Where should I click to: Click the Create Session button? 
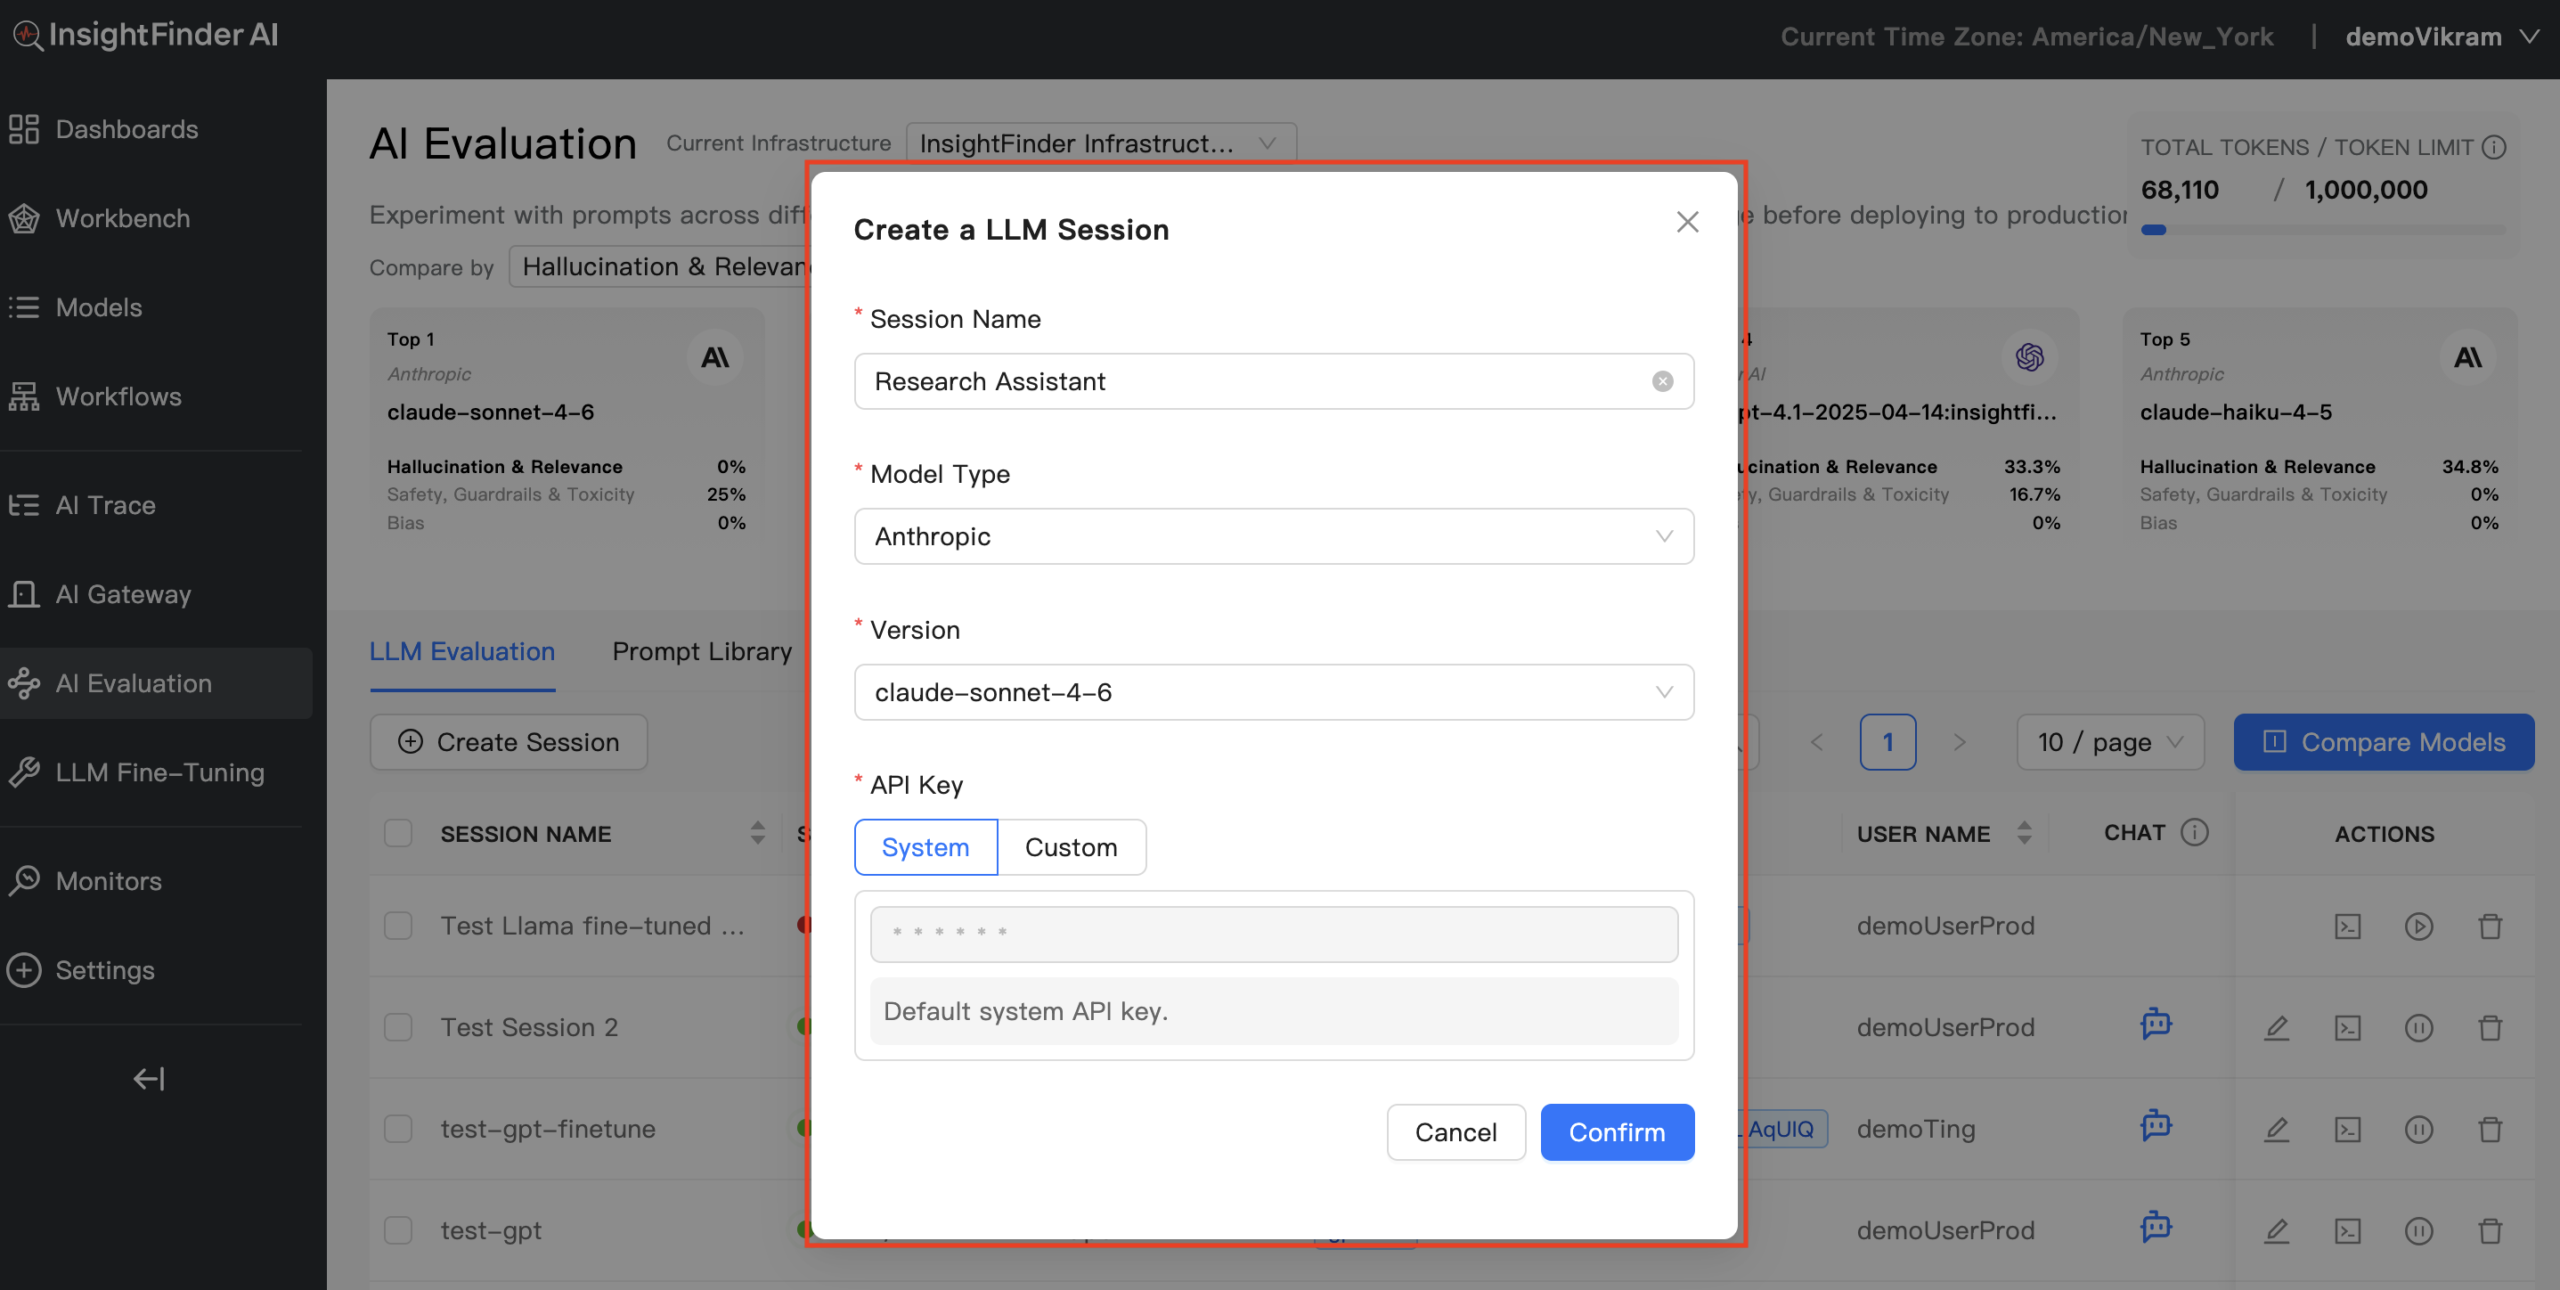click(509, 742)
